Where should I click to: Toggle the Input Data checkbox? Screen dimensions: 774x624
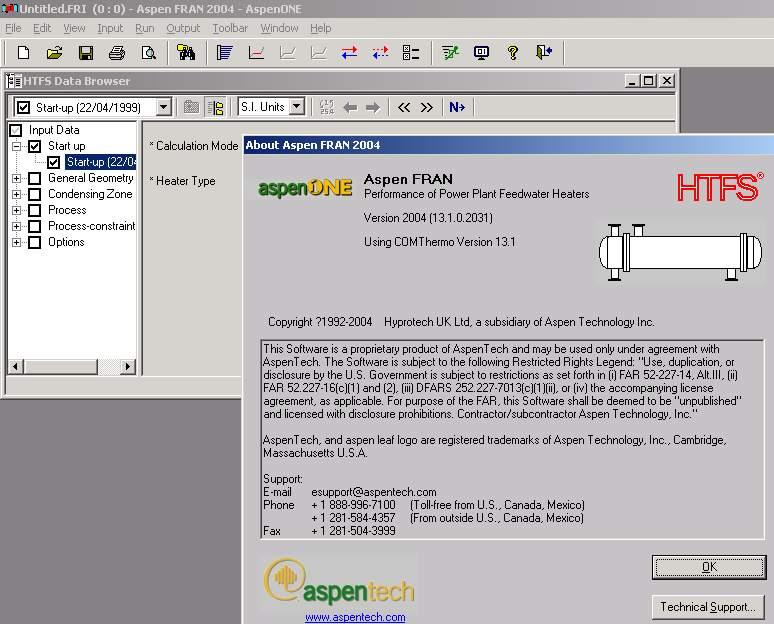pos(16,130)
